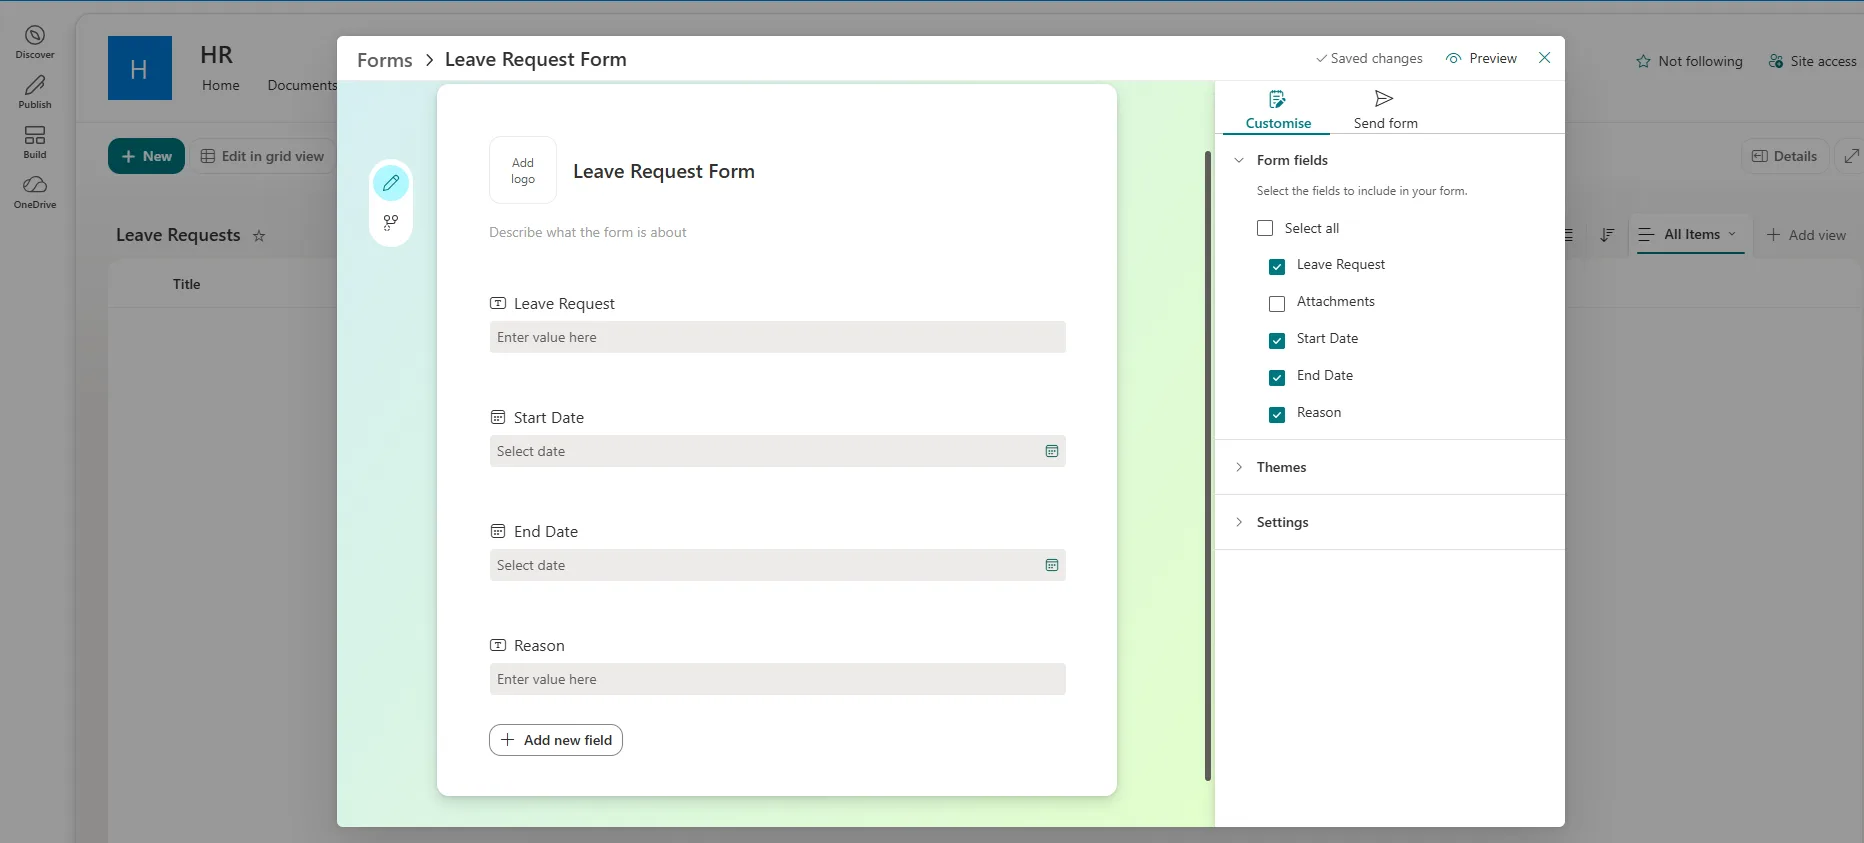Click the Add new field button
This screenshot has width=1864, height=843.
[556, 740]
